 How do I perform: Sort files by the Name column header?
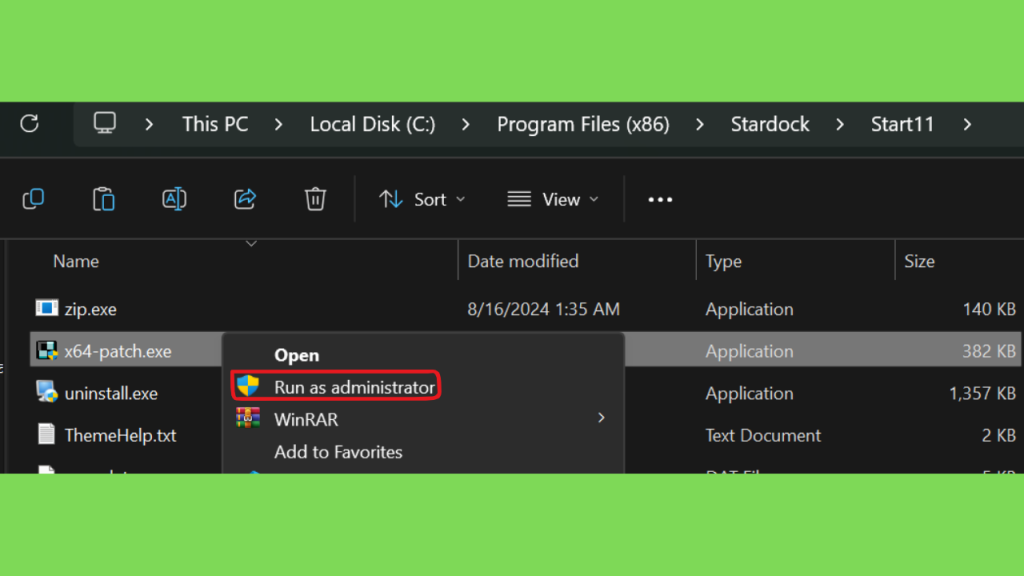[76, 261]
